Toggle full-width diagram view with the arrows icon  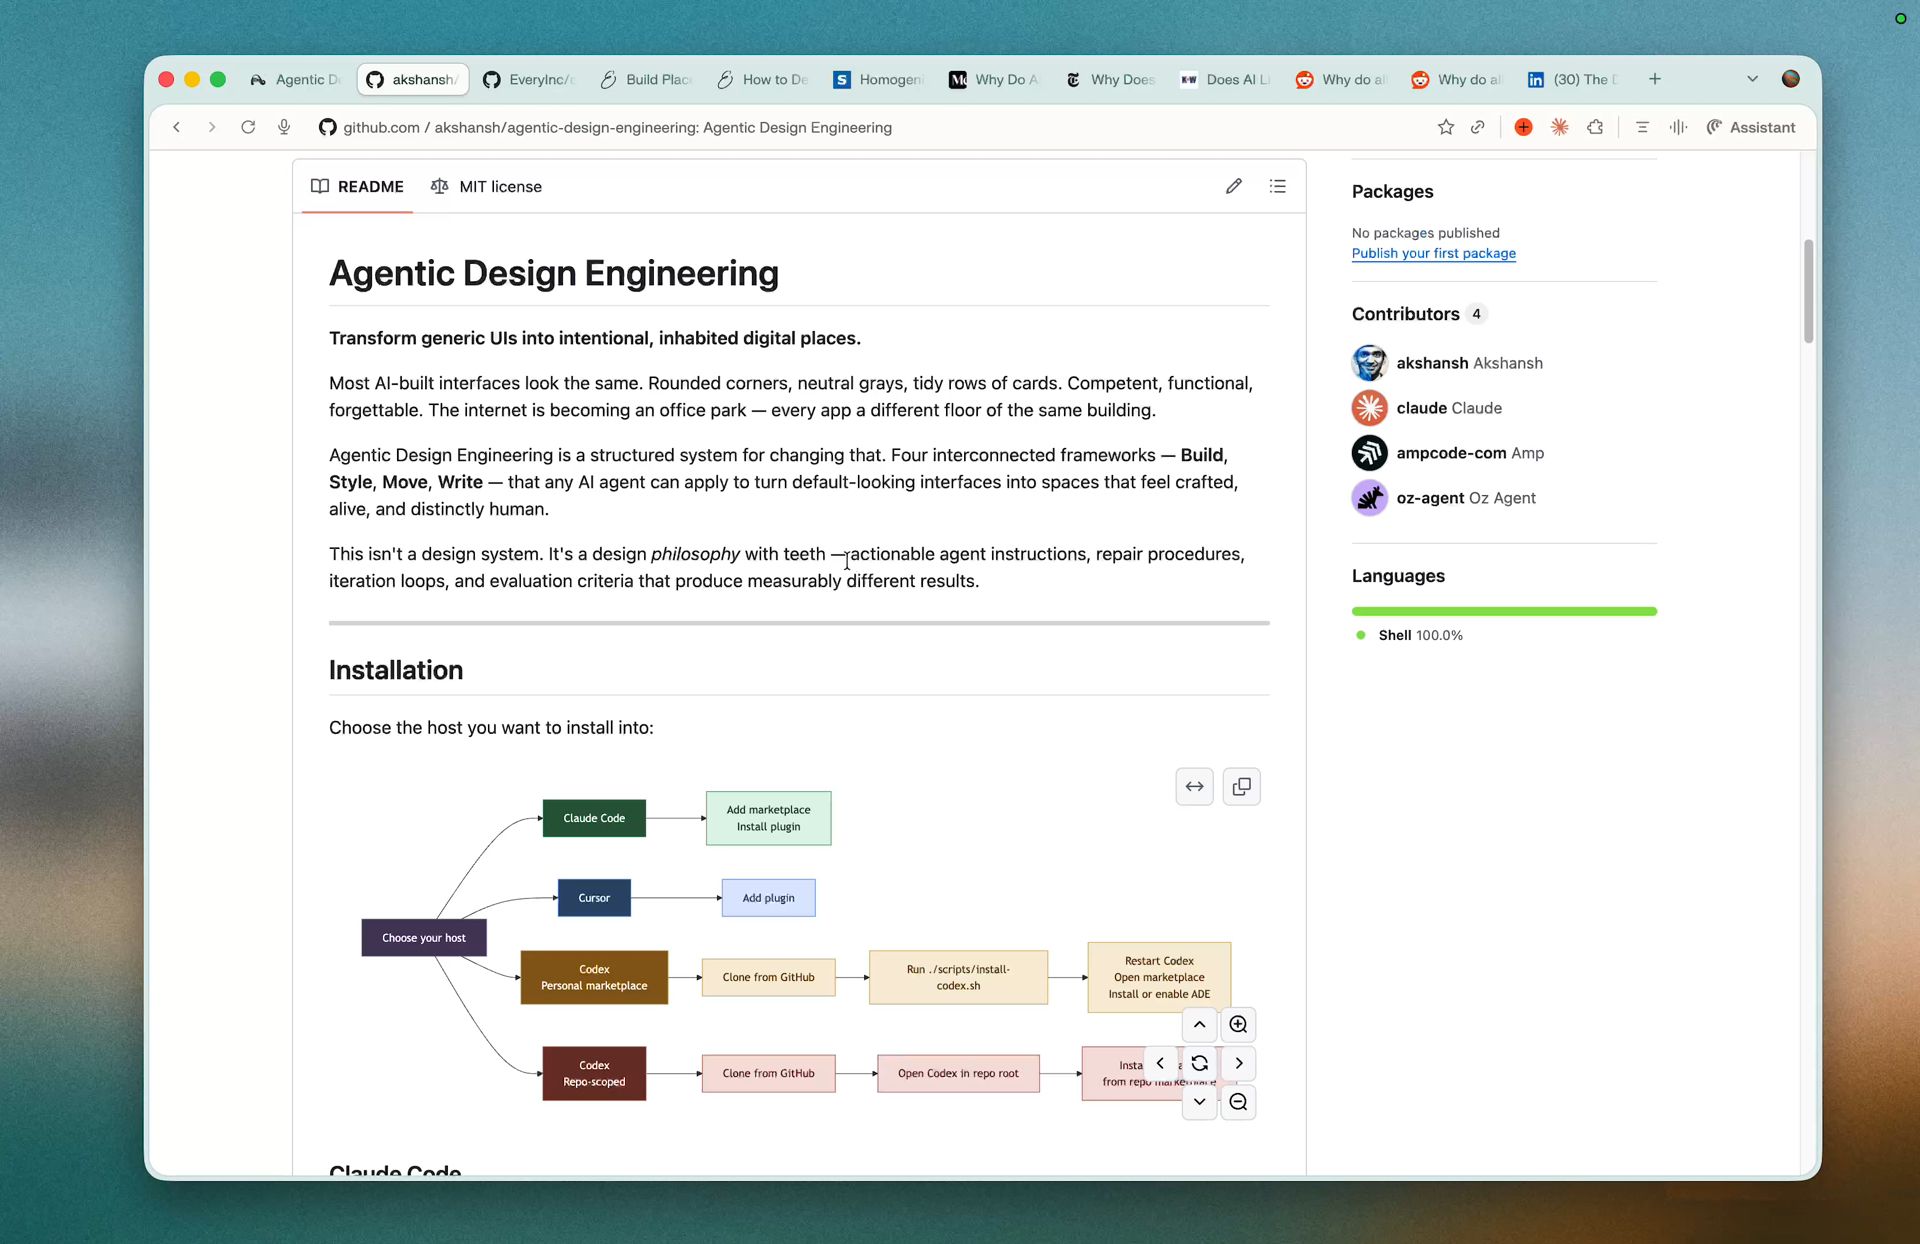[x=1194, y=787]
